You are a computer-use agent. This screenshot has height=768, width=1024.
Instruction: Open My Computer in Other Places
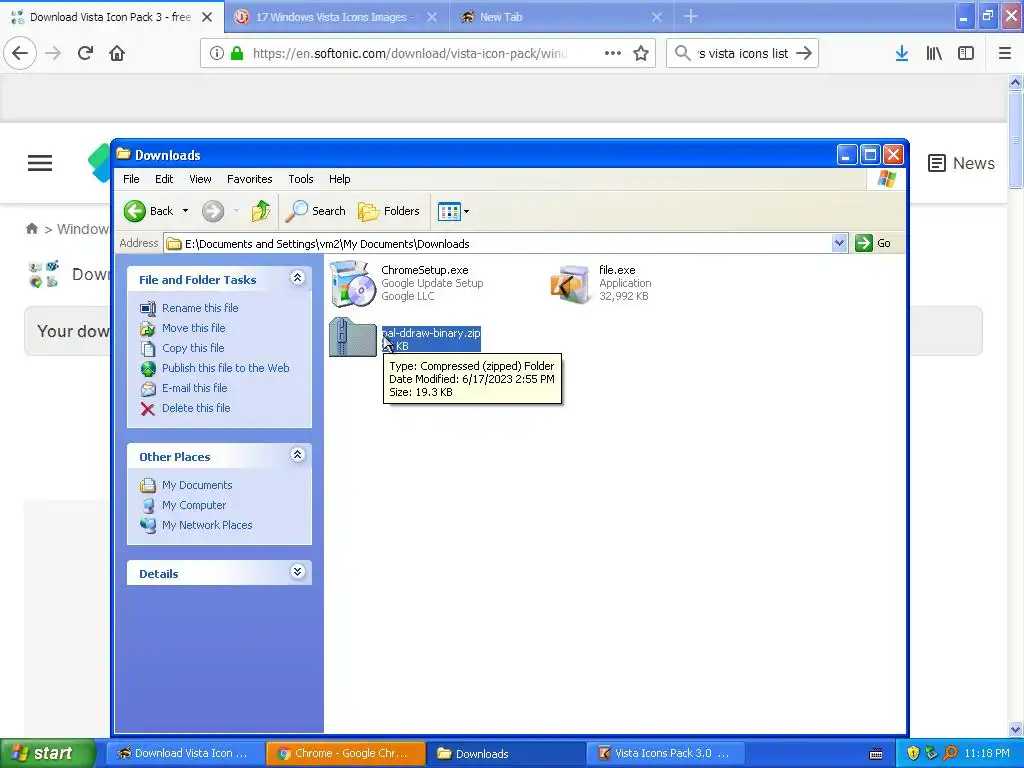[x=193, y=505]
